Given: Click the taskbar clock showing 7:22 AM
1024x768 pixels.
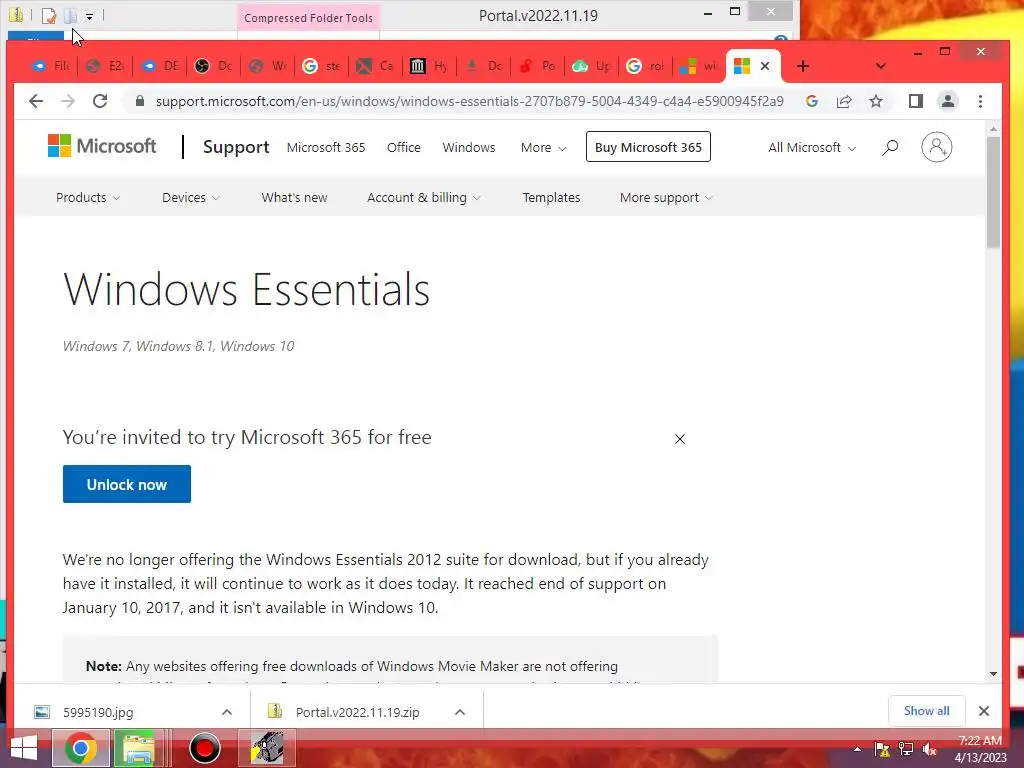Looking at the screenshot, I should pyautogui.click(x=980, y=749).
